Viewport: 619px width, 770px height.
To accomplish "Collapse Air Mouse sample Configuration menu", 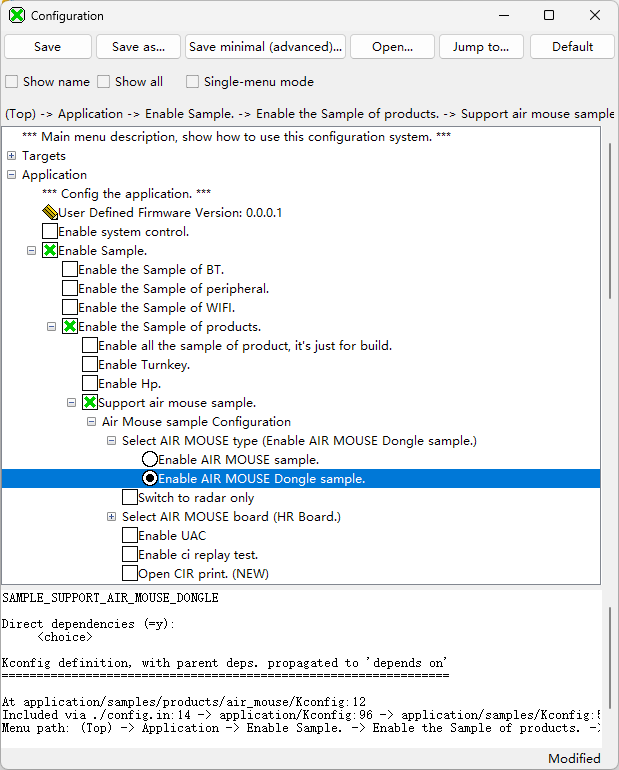I will click(x=92, y=422).
